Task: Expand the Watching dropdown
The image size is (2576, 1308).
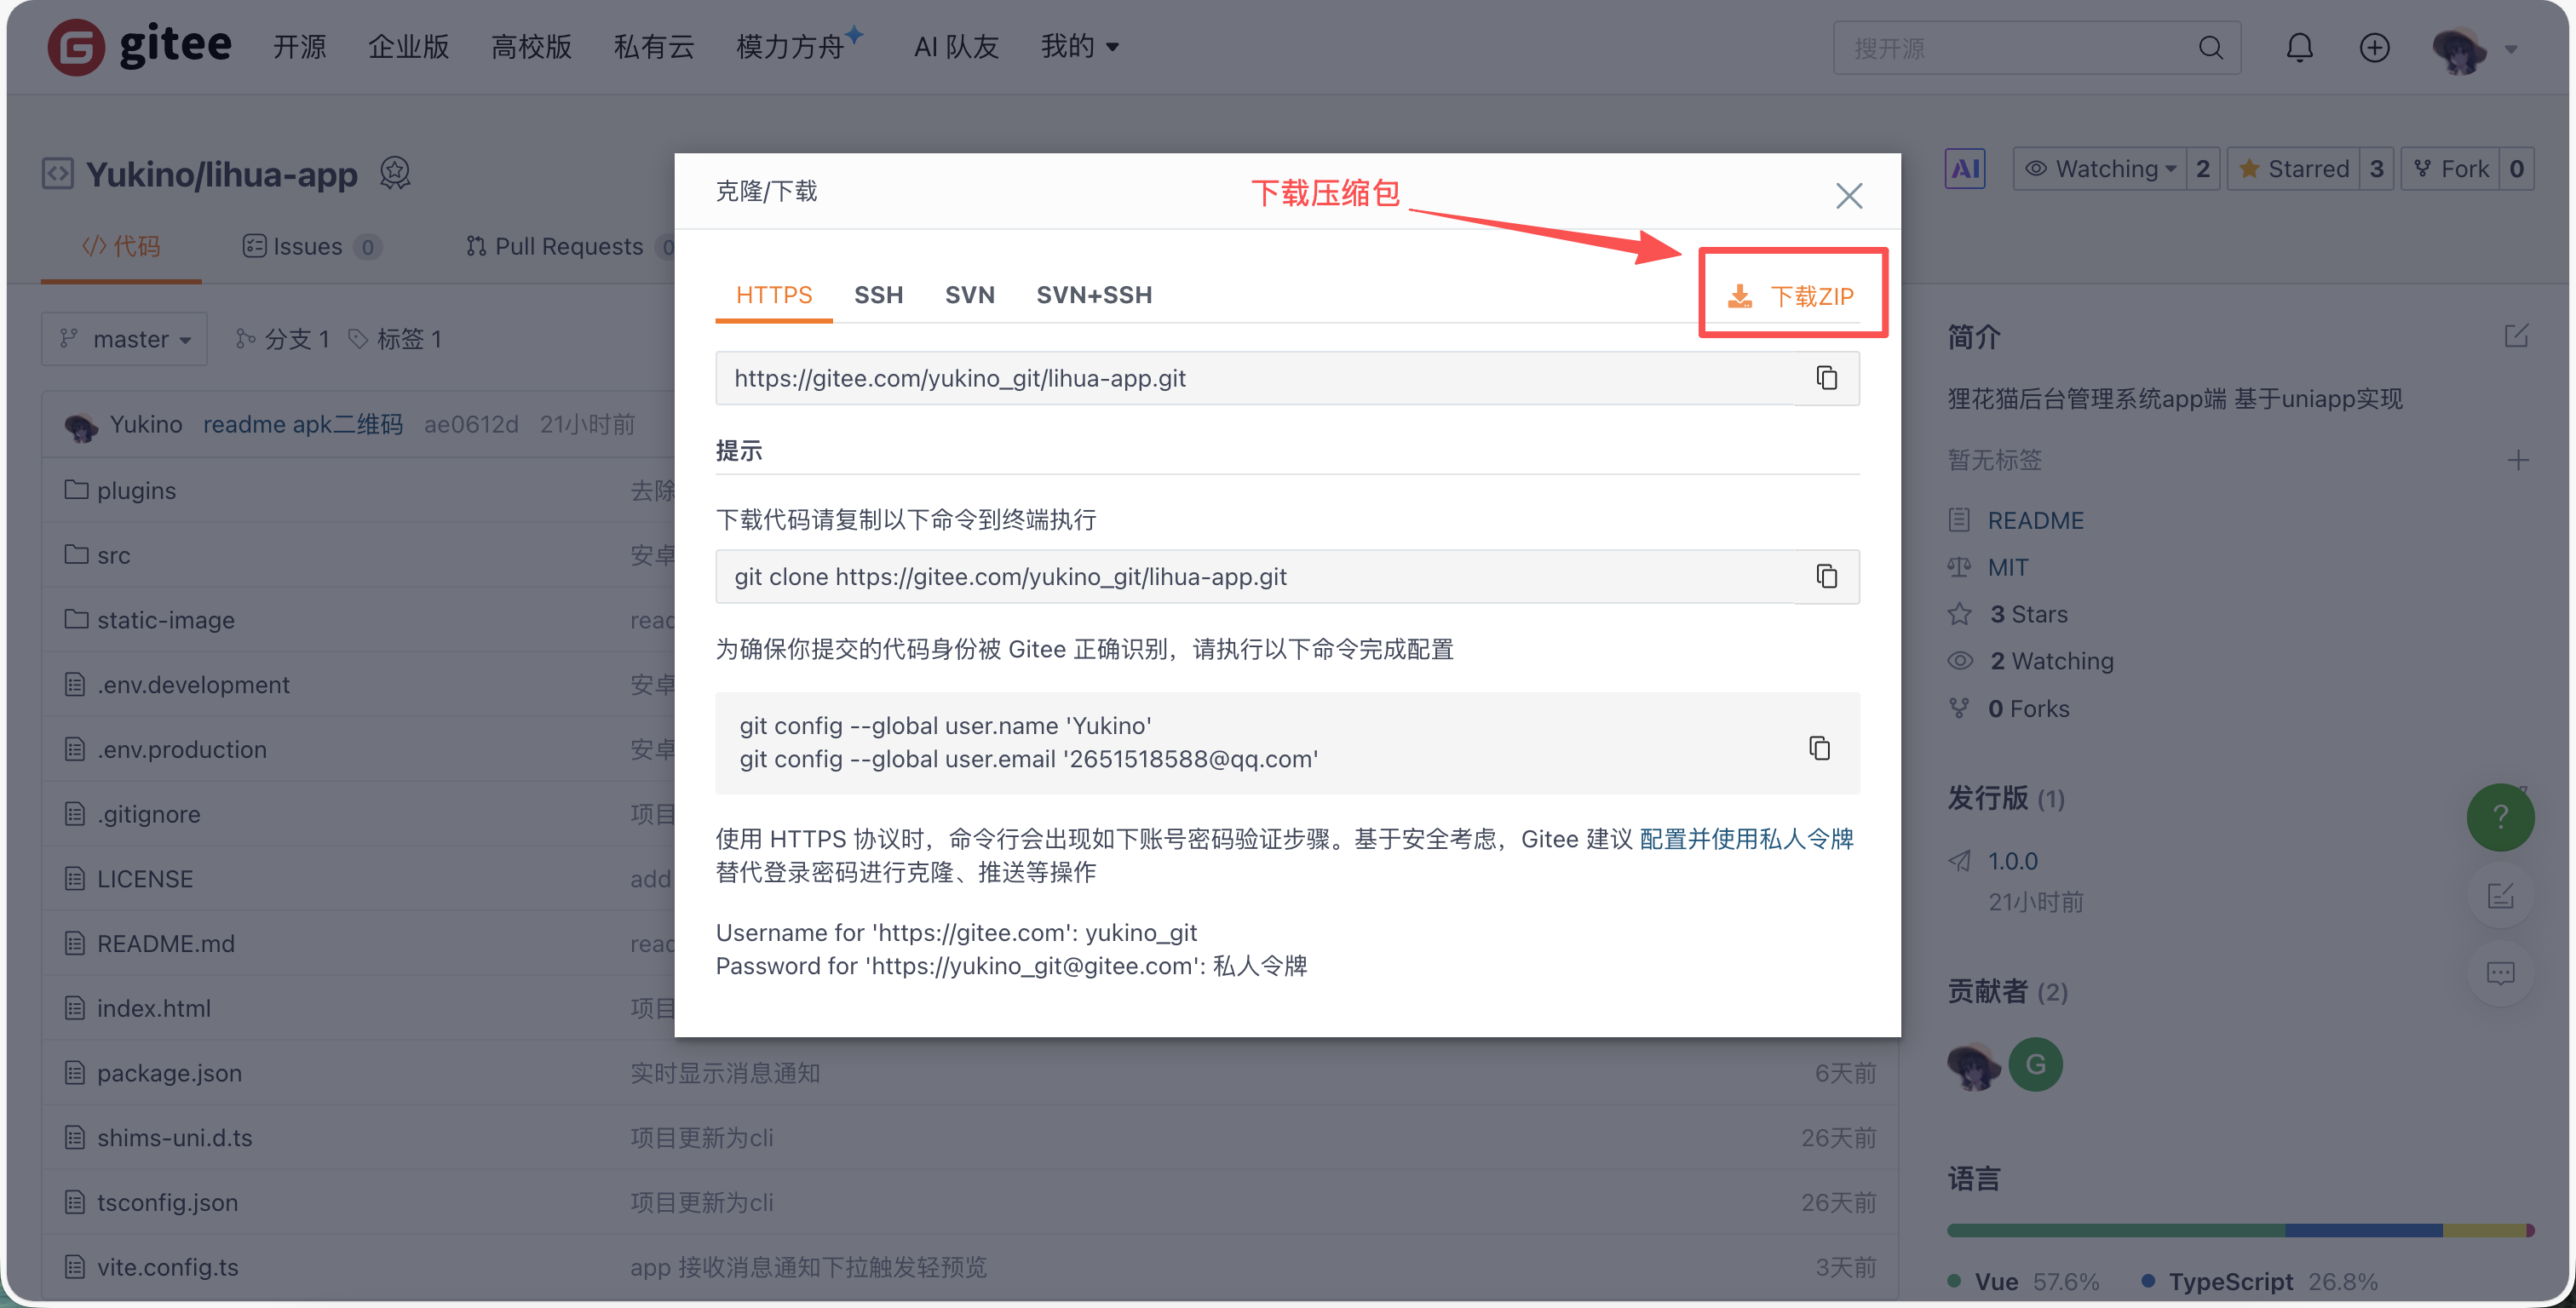Action: pyautogui.click(x=2099, y=169)
